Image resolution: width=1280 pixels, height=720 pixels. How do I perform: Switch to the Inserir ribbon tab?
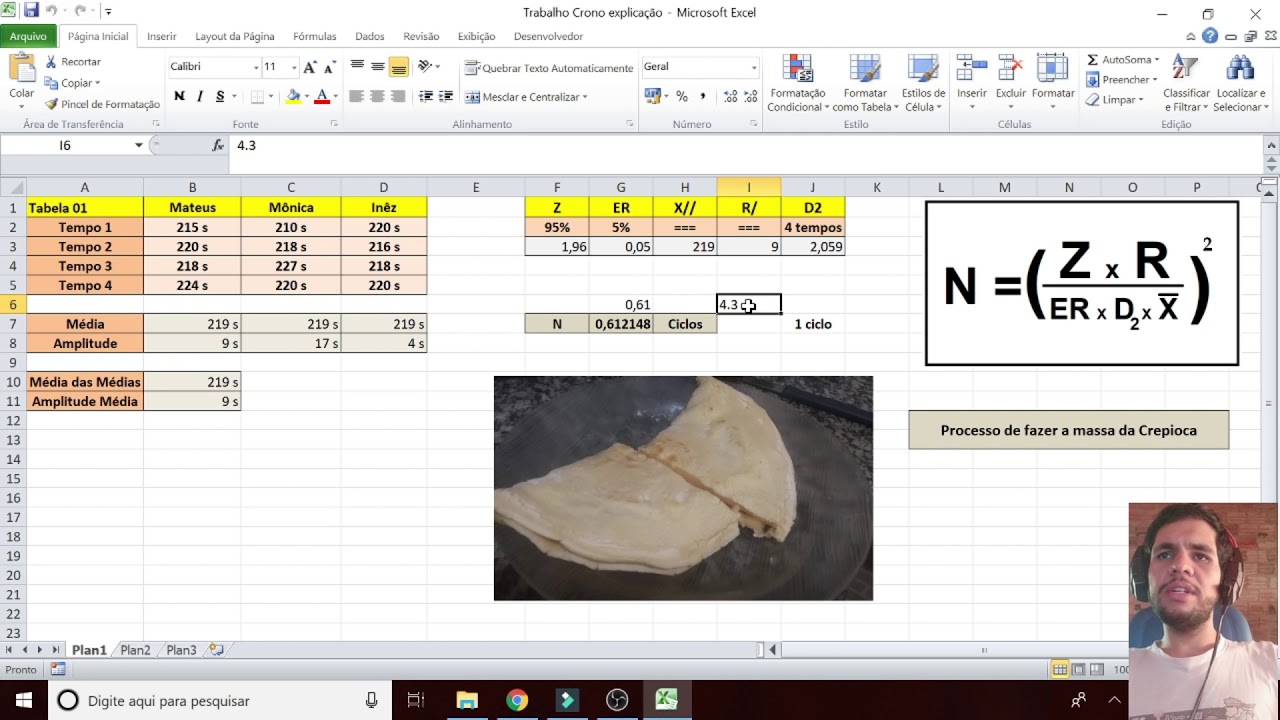point(162,36)
